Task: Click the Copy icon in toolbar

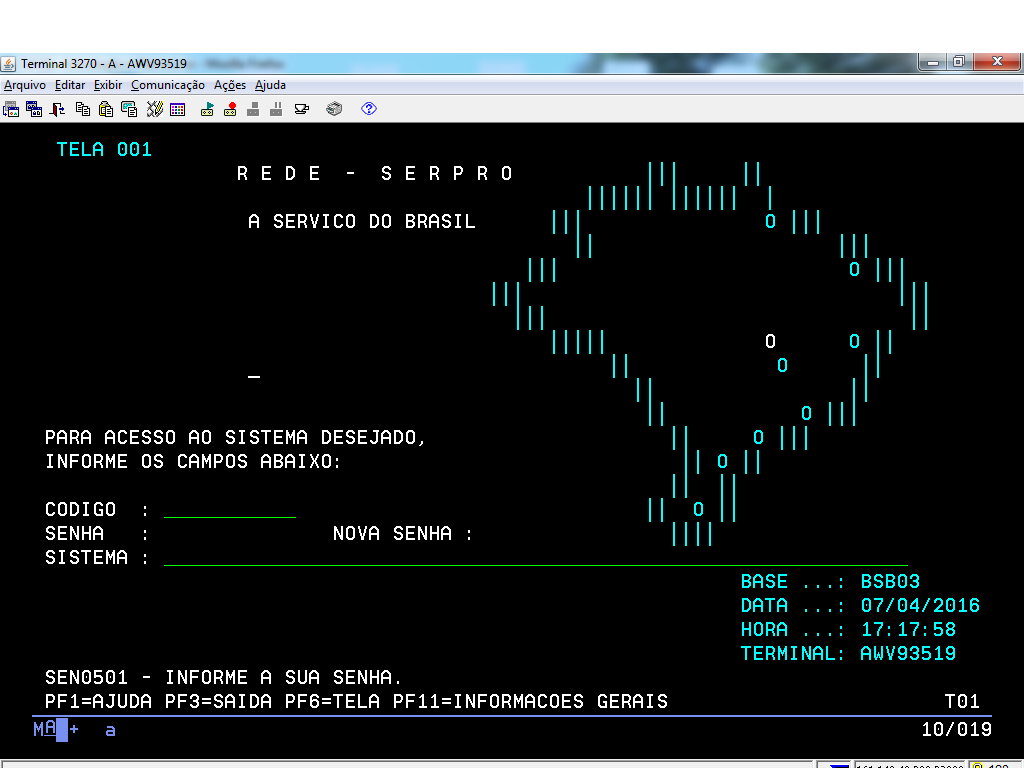Action: (x=83, y=109)
